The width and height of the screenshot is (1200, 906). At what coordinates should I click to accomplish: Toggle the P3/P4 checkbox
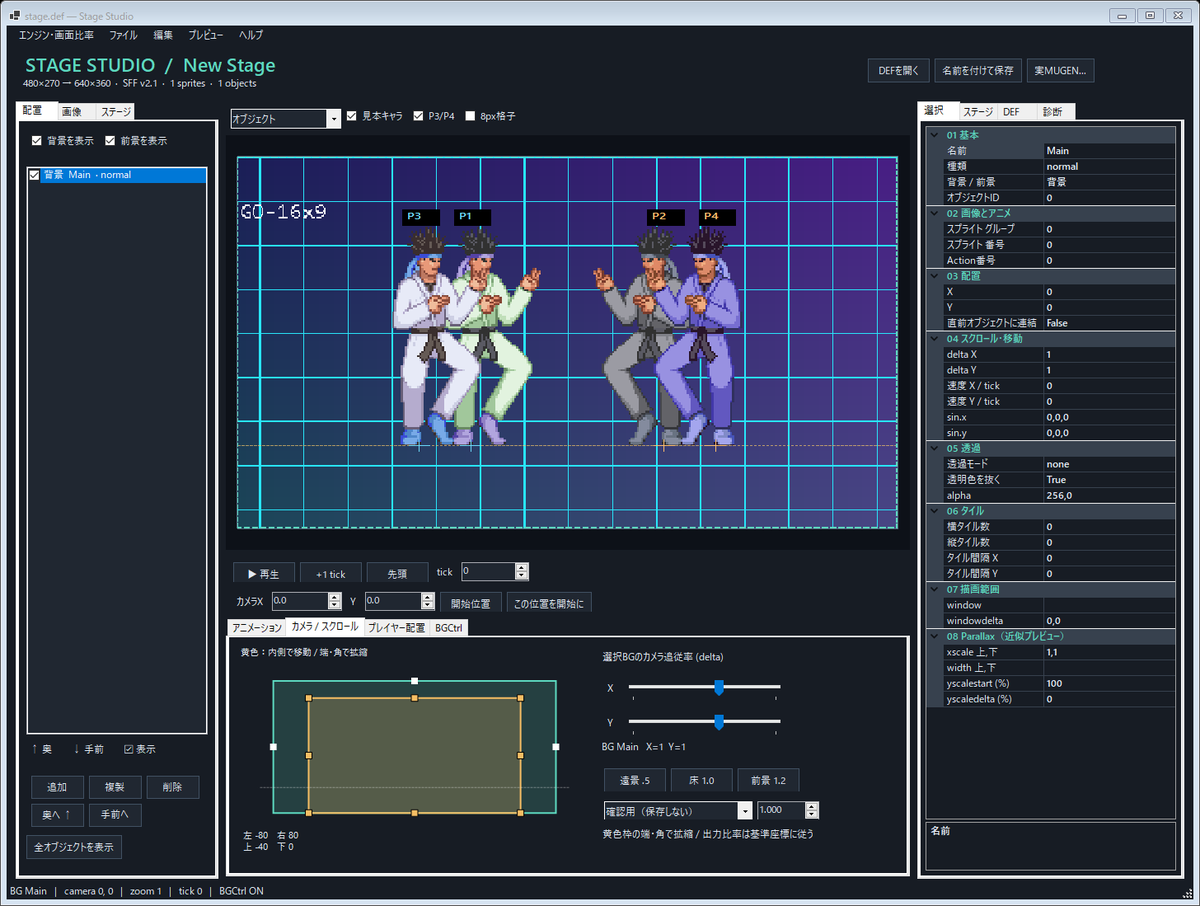[419, 116]
